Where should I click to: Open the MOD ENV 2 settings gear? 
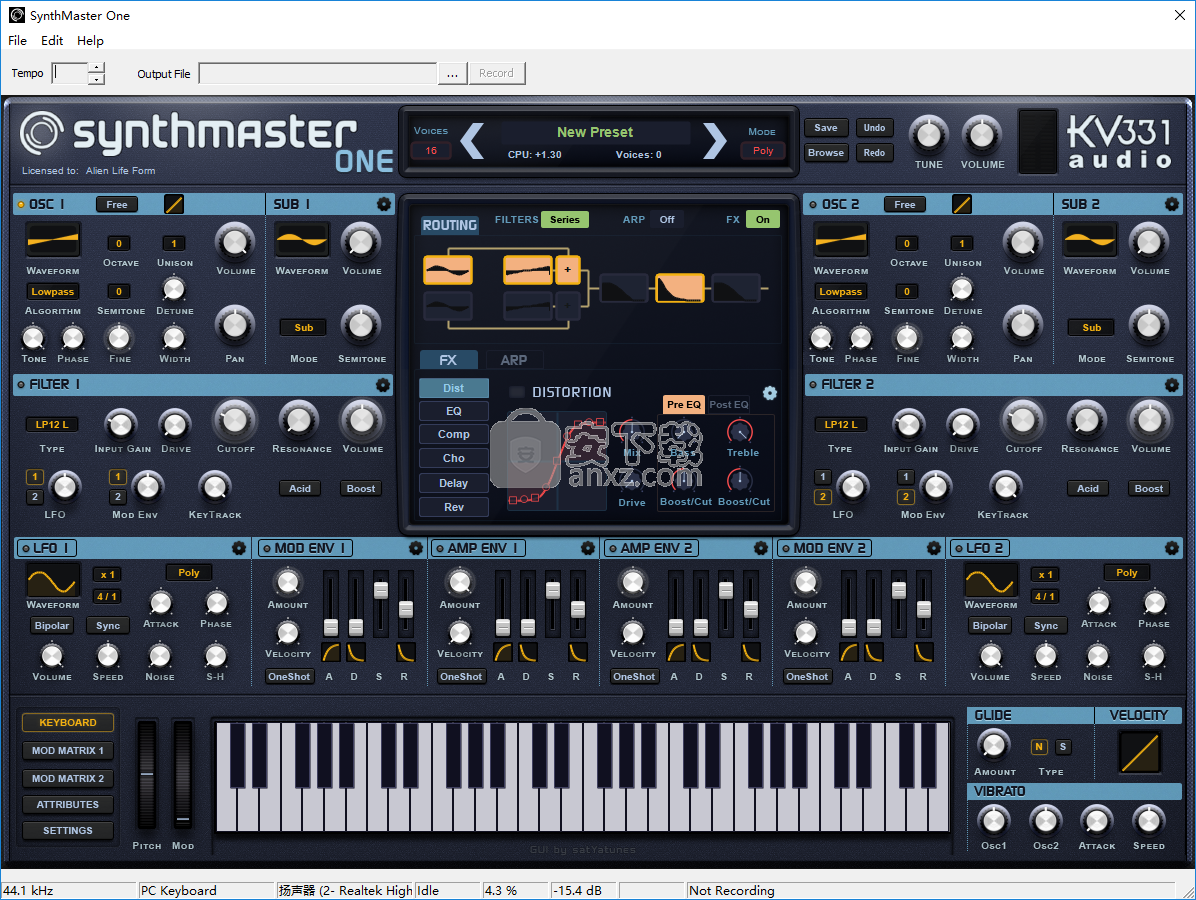(x=934, y=548)
